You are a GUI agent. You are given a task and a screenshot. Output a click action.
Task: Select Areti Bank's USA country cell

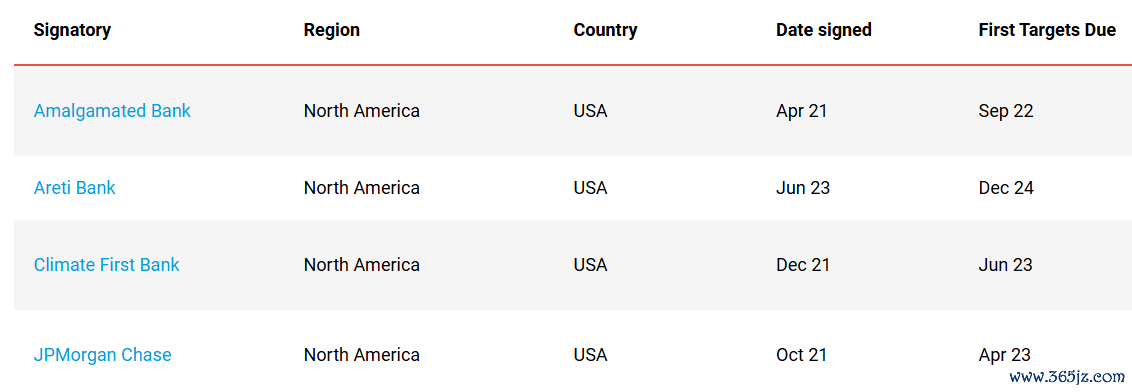[x=591, y=188]
